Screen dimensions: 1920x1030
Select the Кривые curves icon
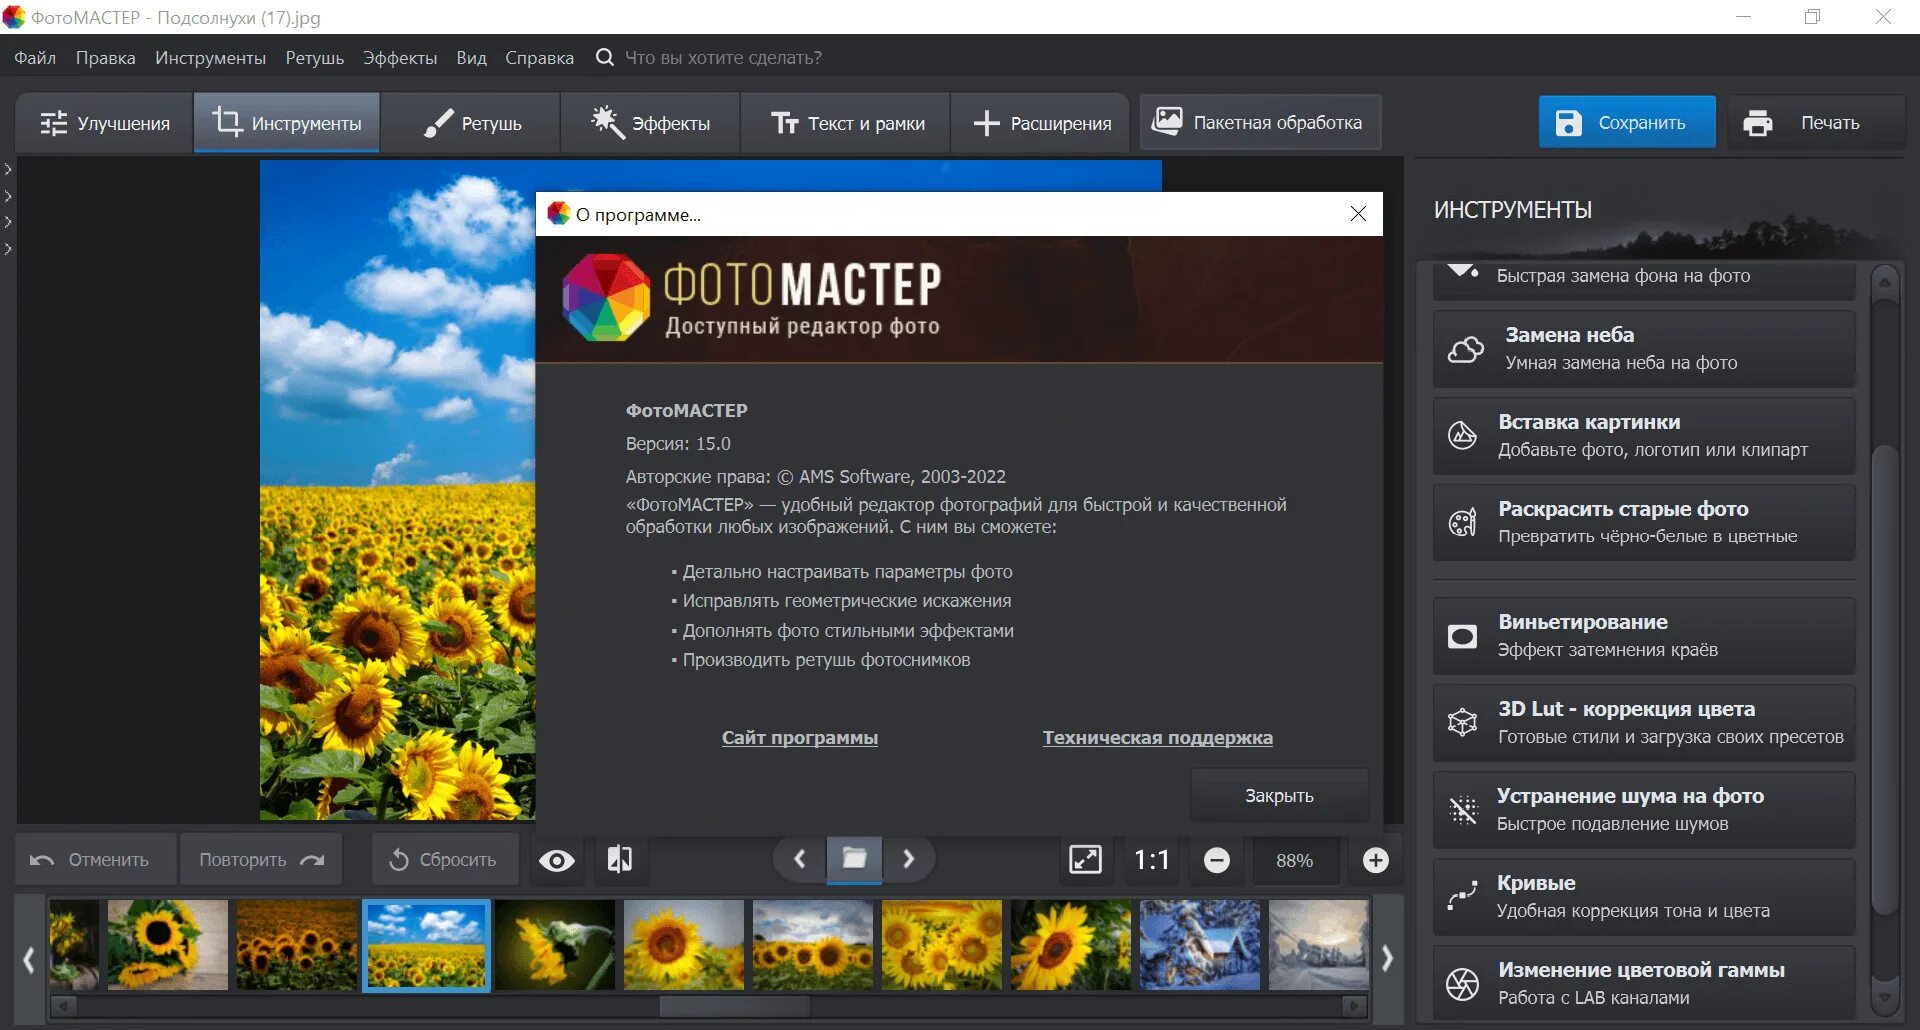pos(1462,897)
